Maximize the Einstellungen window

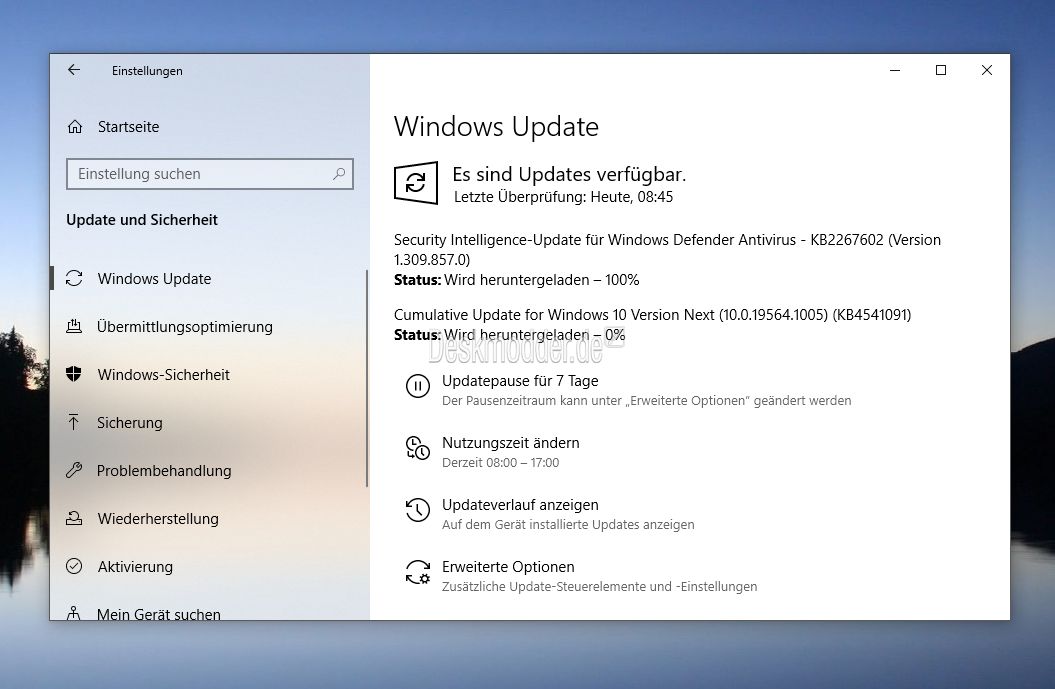point(941,70)
